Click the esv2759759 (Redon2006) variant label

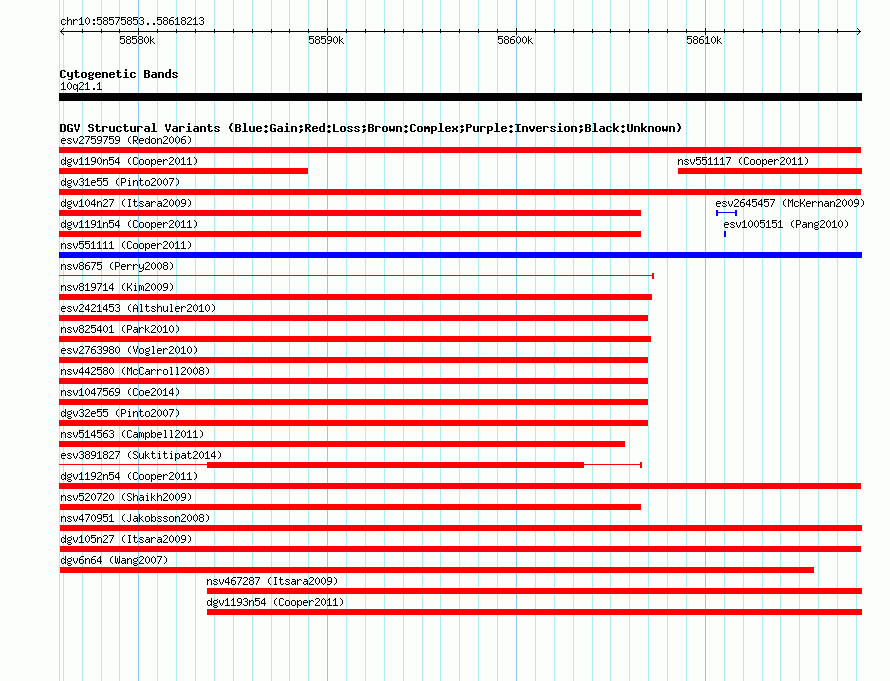pos(126,140)
